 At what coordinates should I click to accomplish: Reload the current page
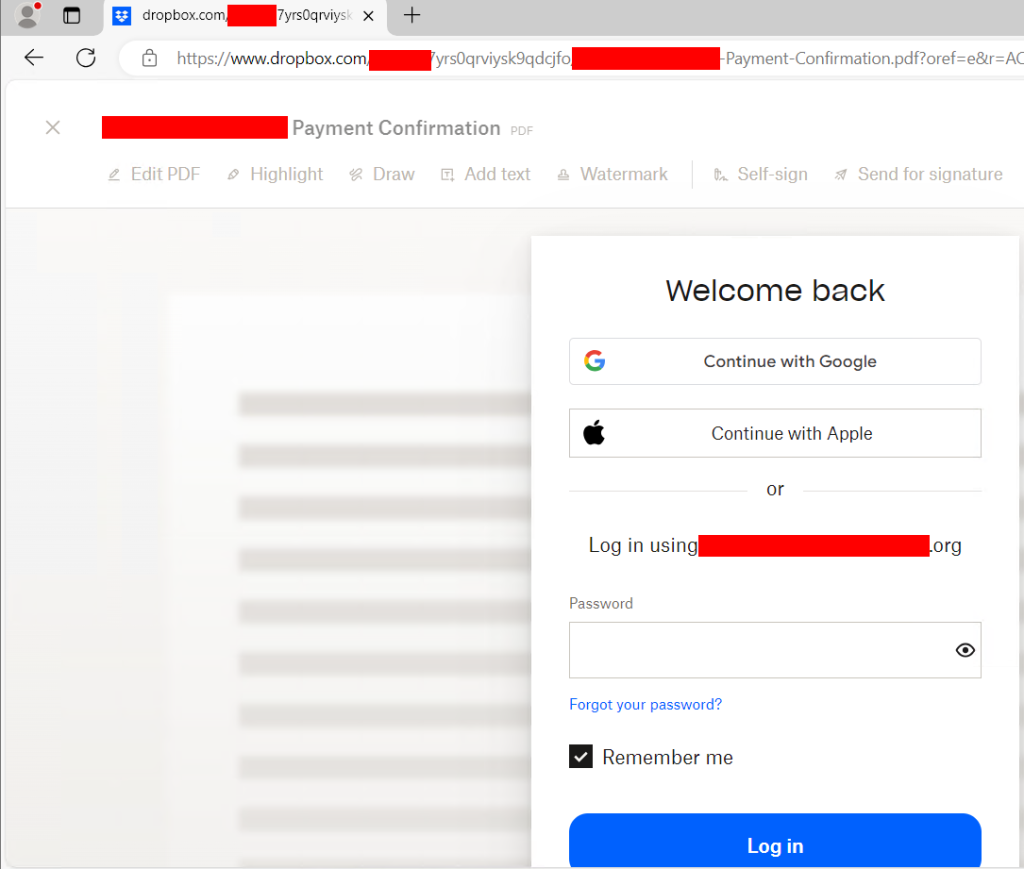point(86,58)
